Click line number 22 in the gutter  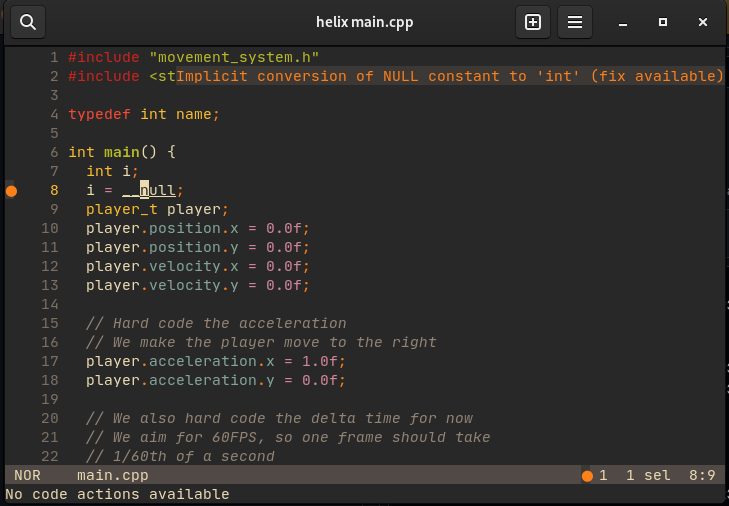(x=50, y=456)
